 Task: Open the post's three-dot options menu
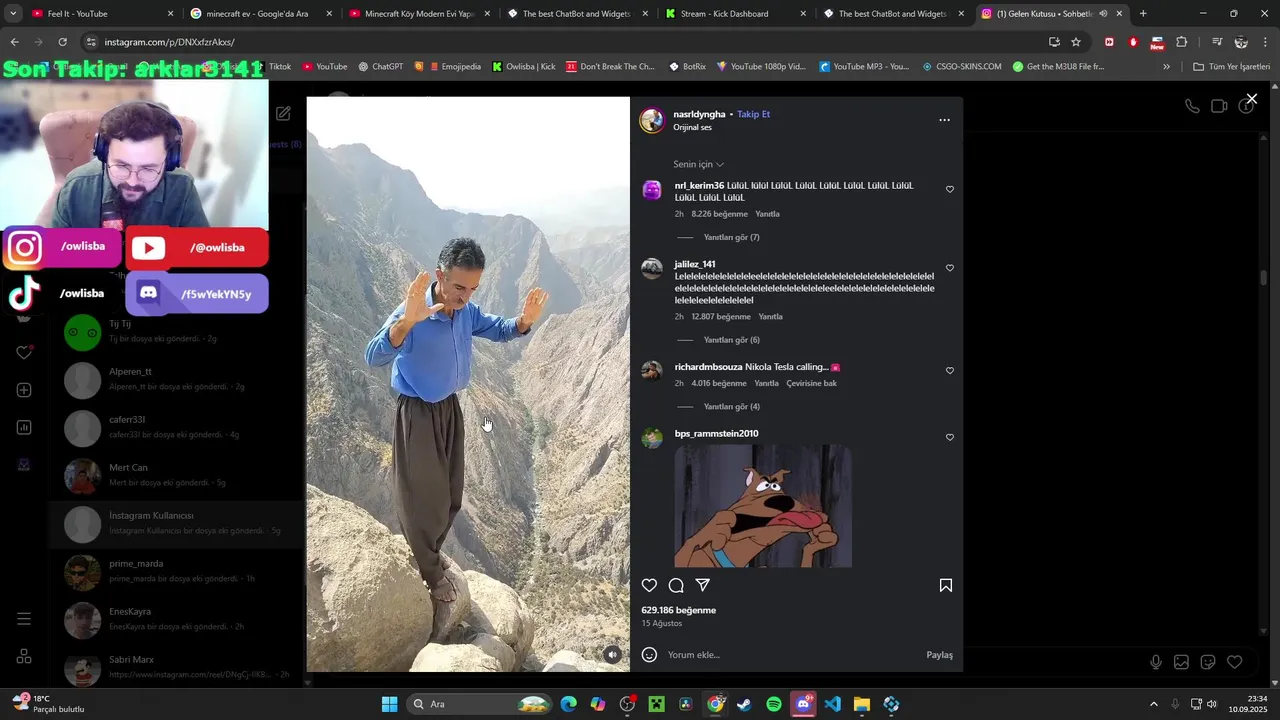(x=944, y=120)
